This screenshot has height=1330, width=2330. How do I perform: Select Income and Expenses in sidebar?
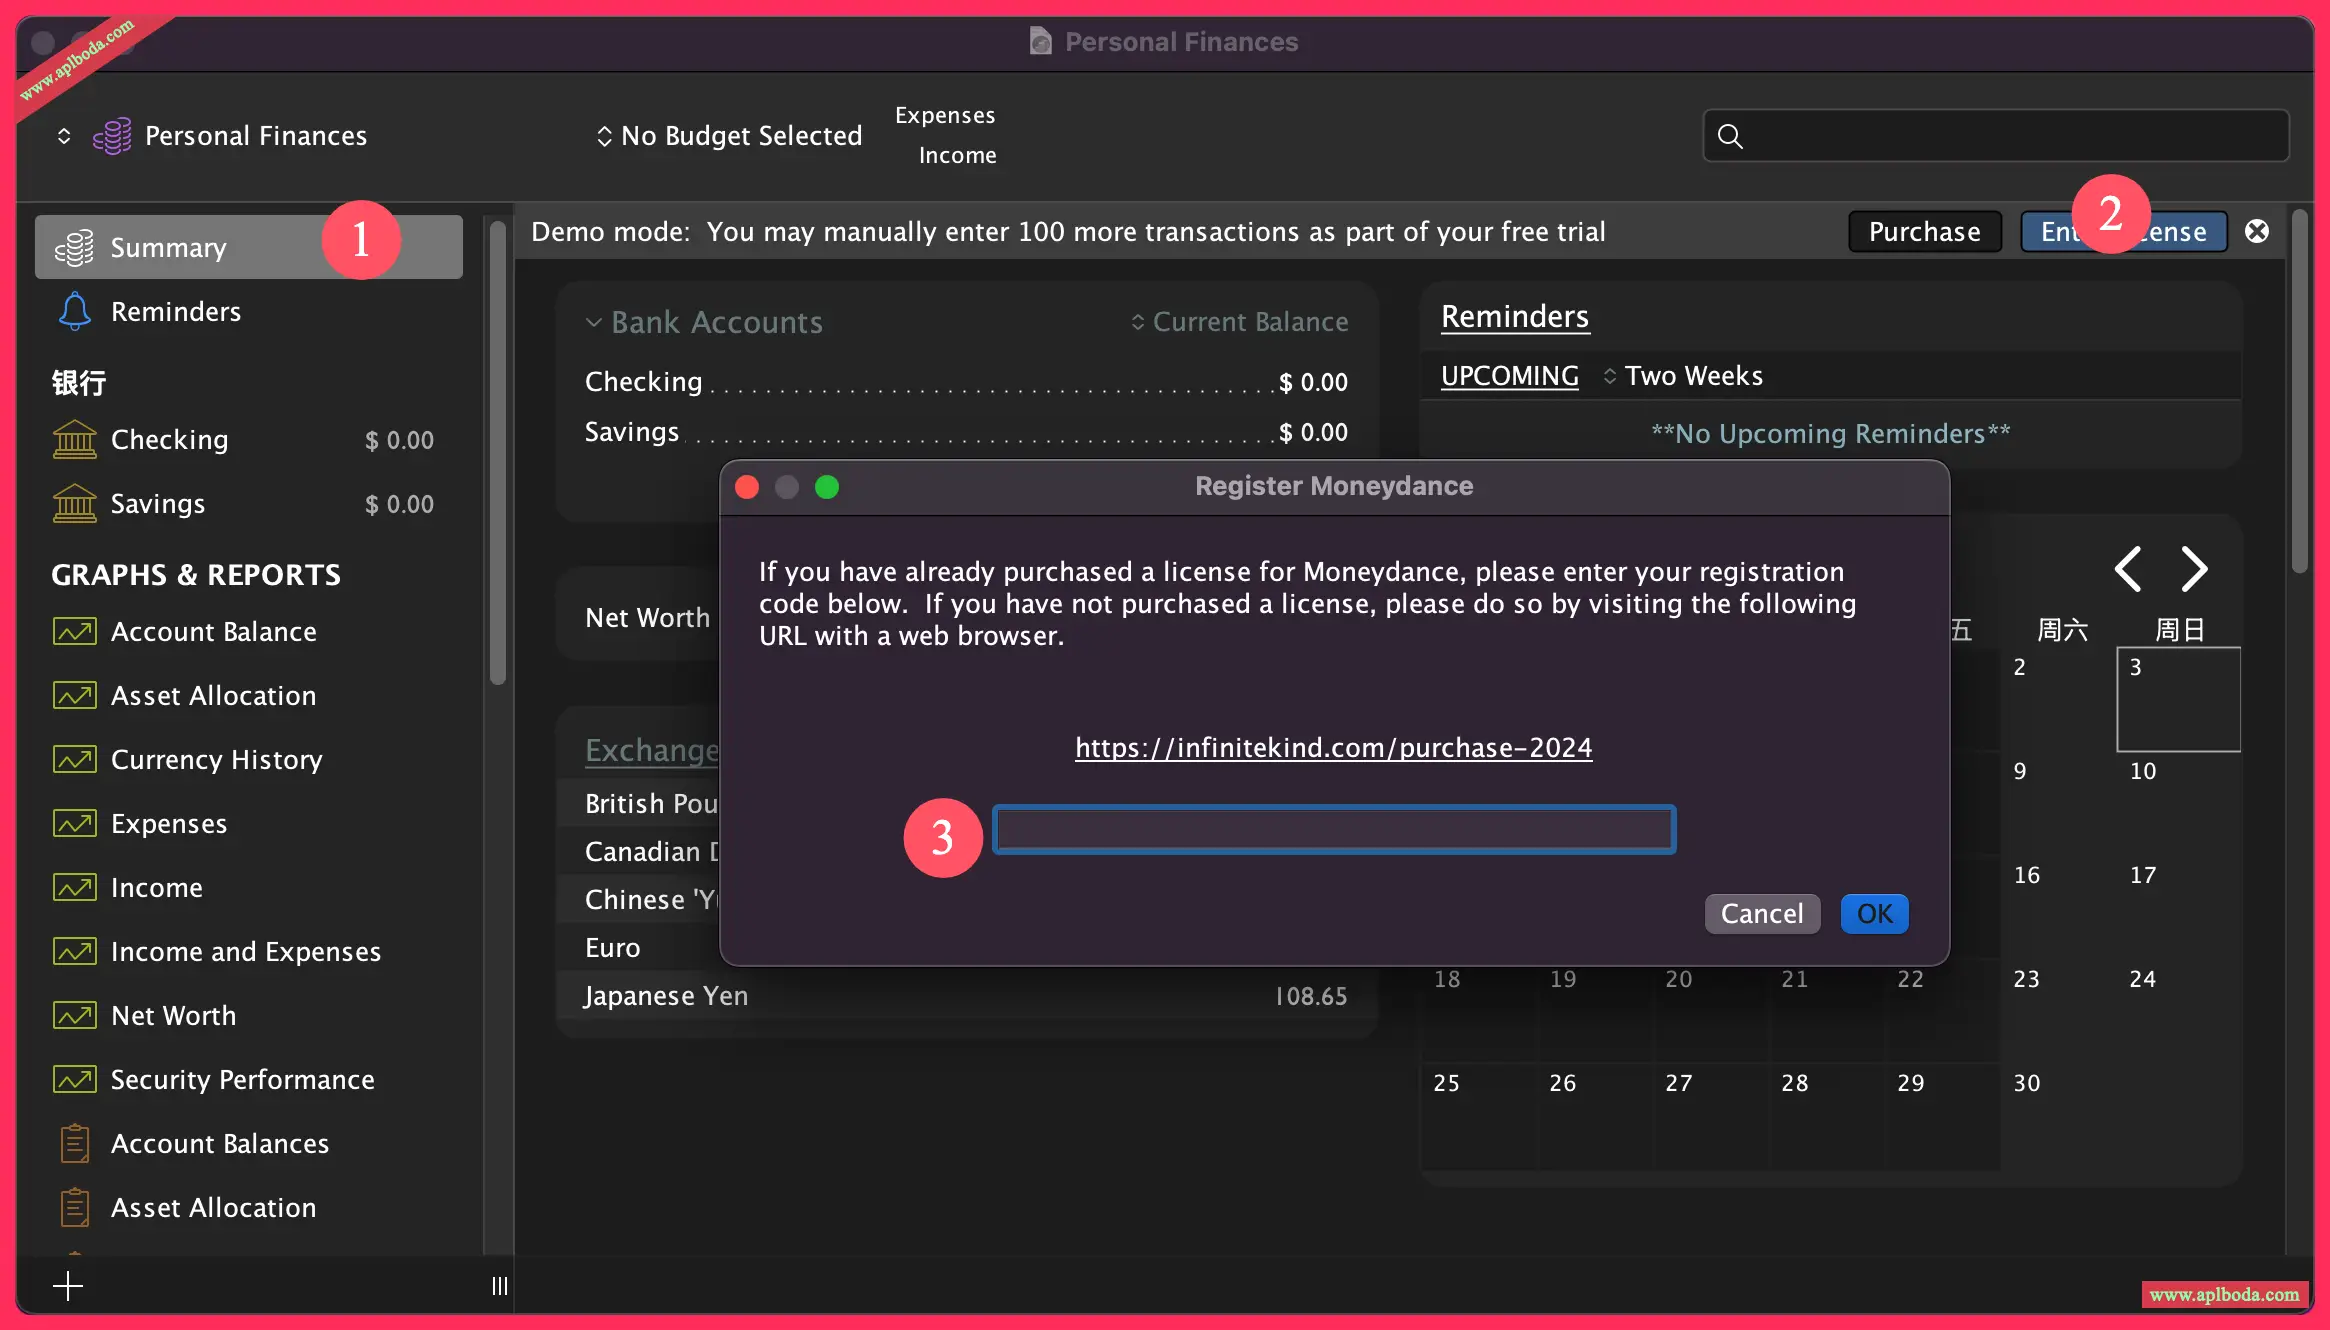(x=245, y=952)
